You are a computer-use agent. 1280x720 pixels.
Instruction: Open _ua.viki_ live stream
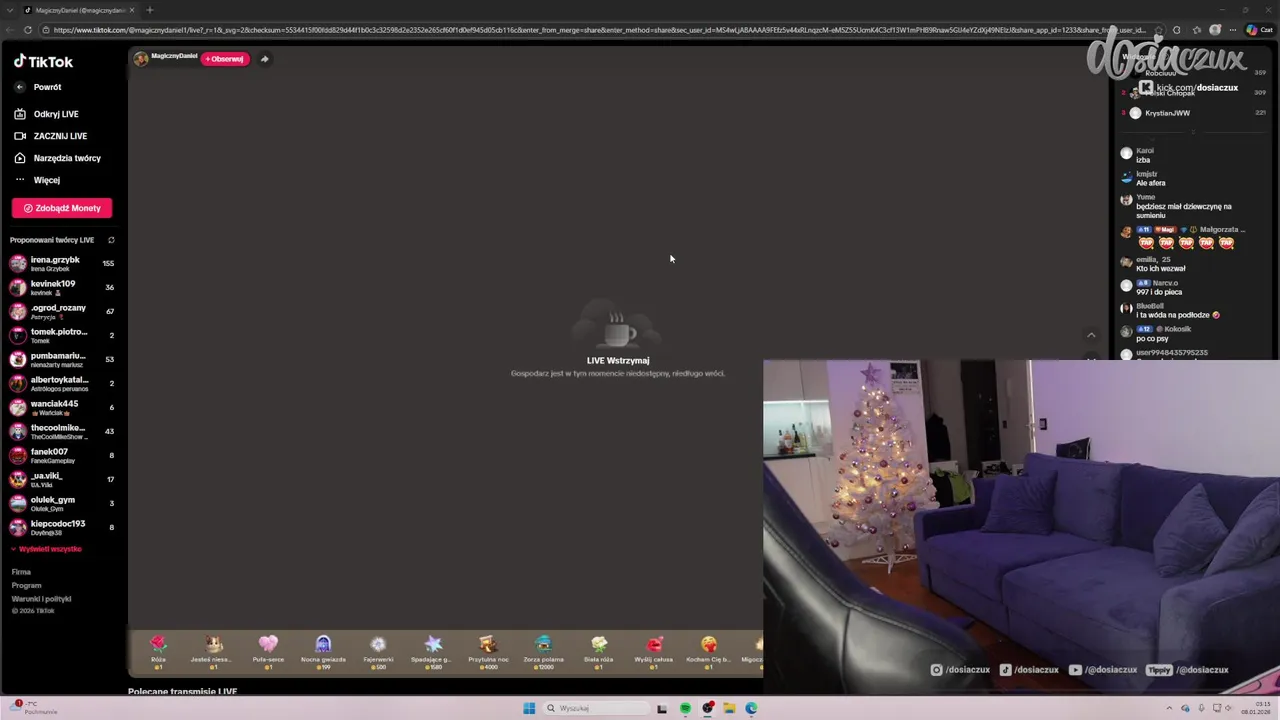click(62, 480)
